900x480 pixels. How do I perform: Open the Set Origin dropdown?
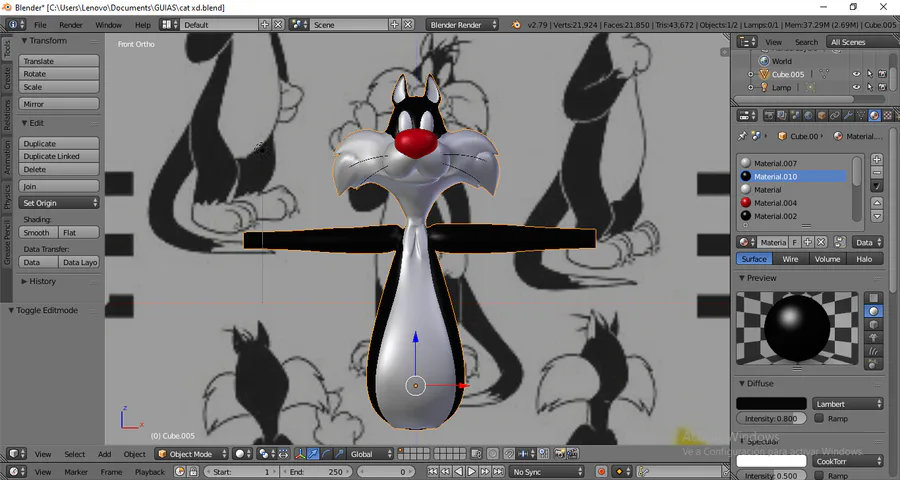59,203
